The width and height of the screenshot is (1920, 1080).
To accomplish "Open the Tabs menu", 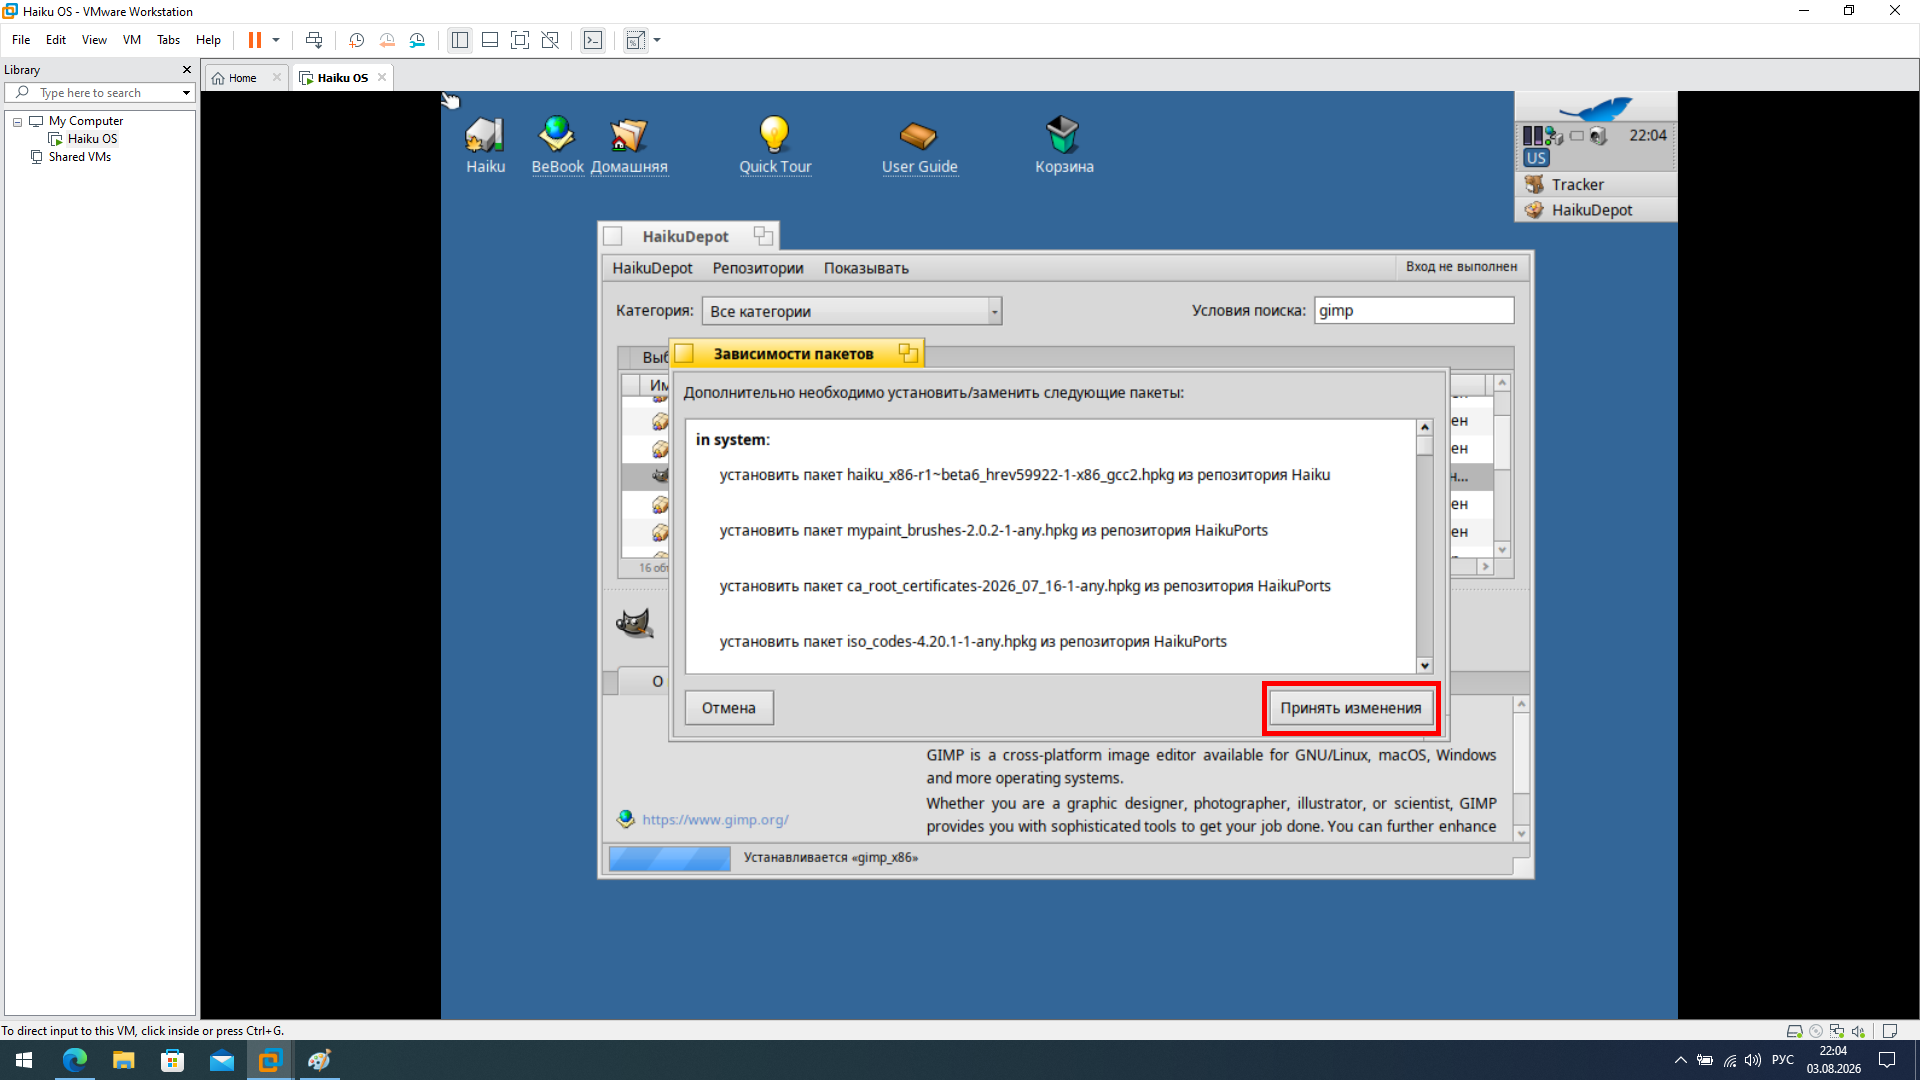I will click(x=168, y=40).
